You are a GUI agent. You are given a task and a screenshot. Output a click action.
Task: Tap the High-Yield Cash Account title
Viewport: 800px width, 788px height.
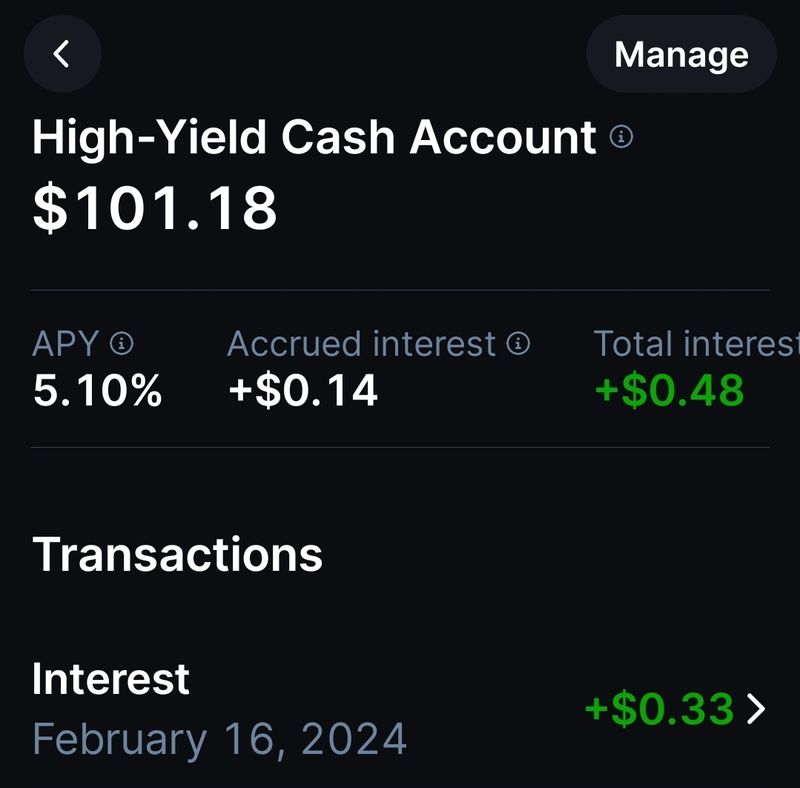point(314,137)
